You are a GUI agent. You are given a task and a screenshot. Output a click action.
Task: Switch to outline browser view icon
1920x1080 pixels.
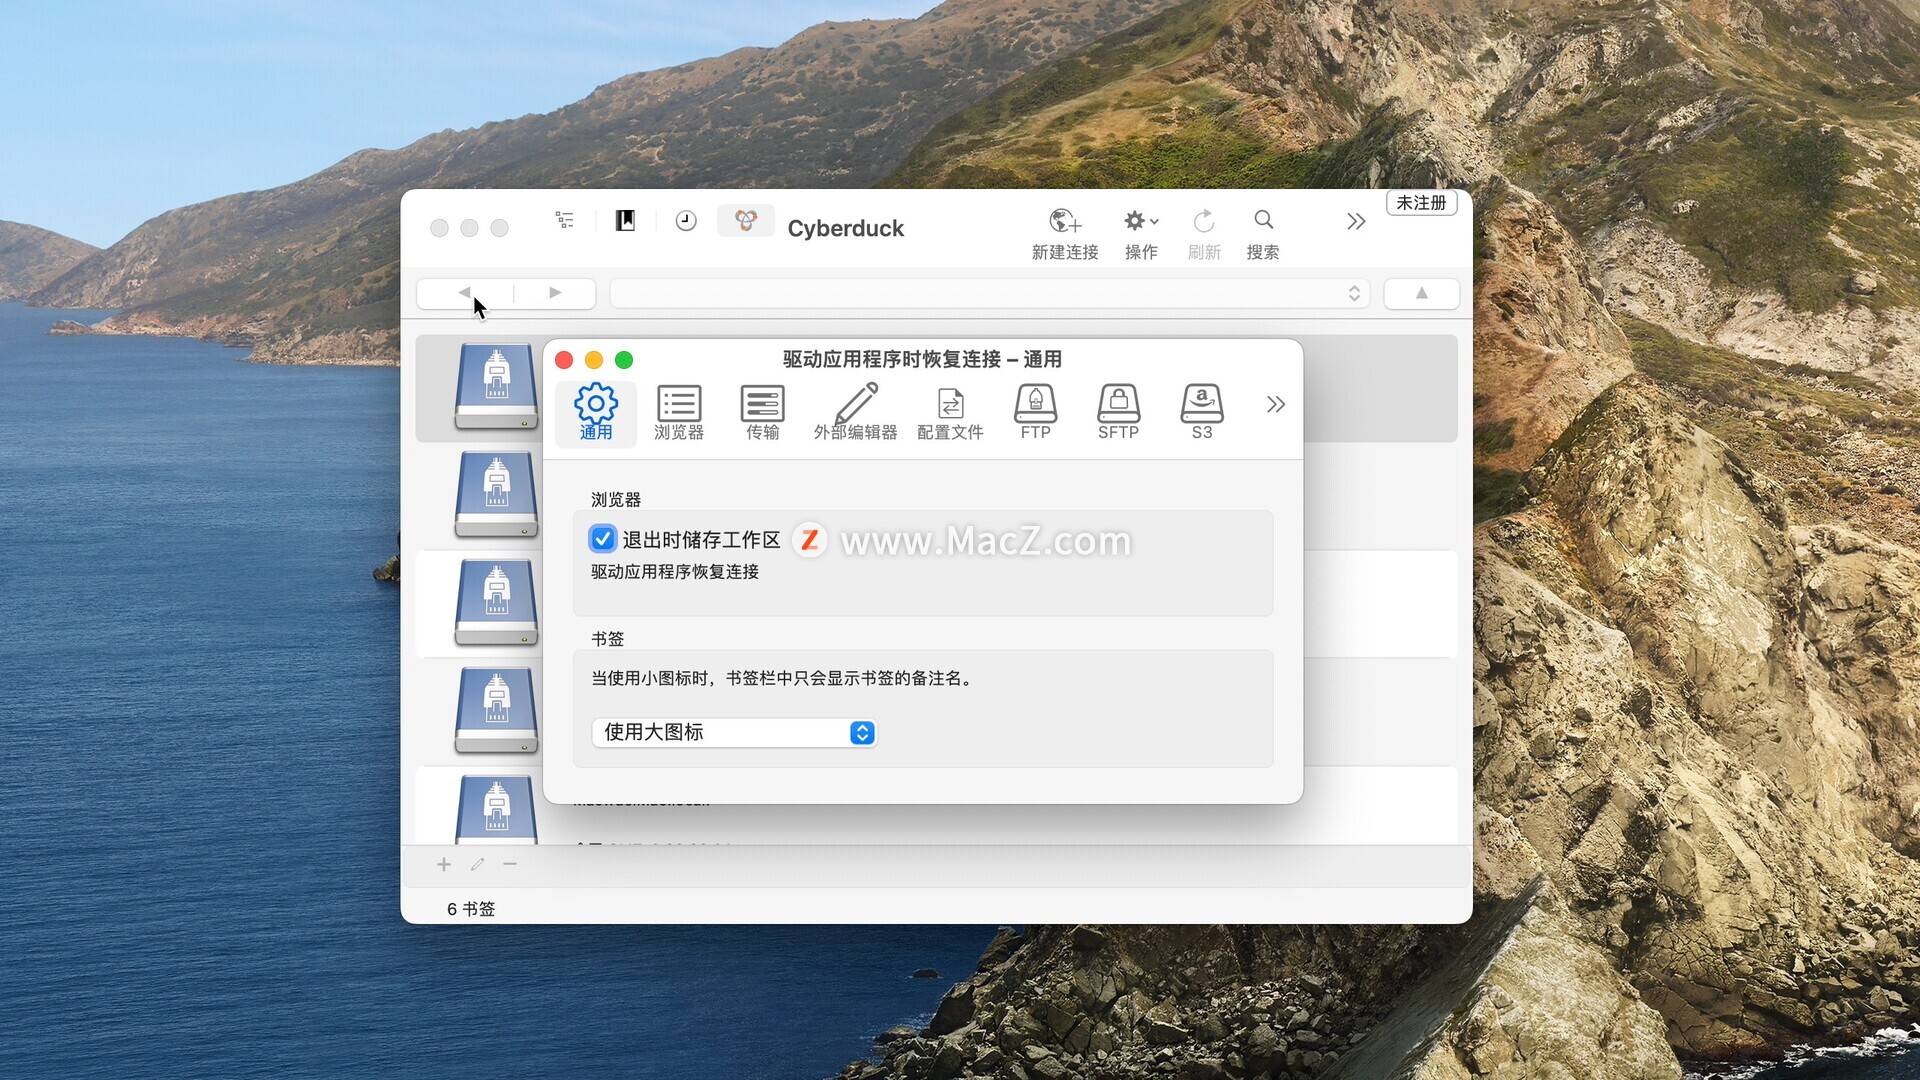[565, 221]
